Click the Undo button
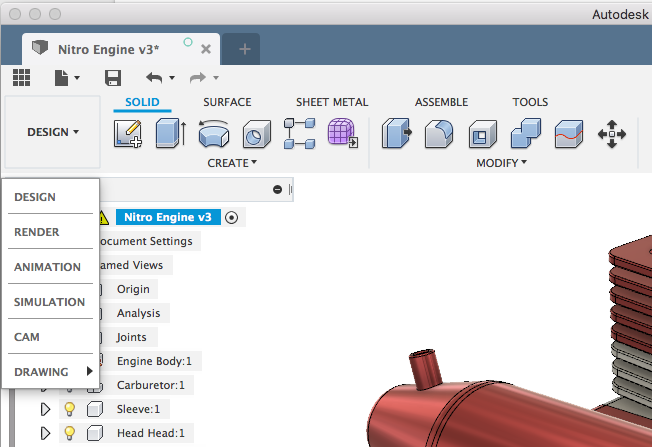Viewport: 652px width, 447px height. point(154,78)
